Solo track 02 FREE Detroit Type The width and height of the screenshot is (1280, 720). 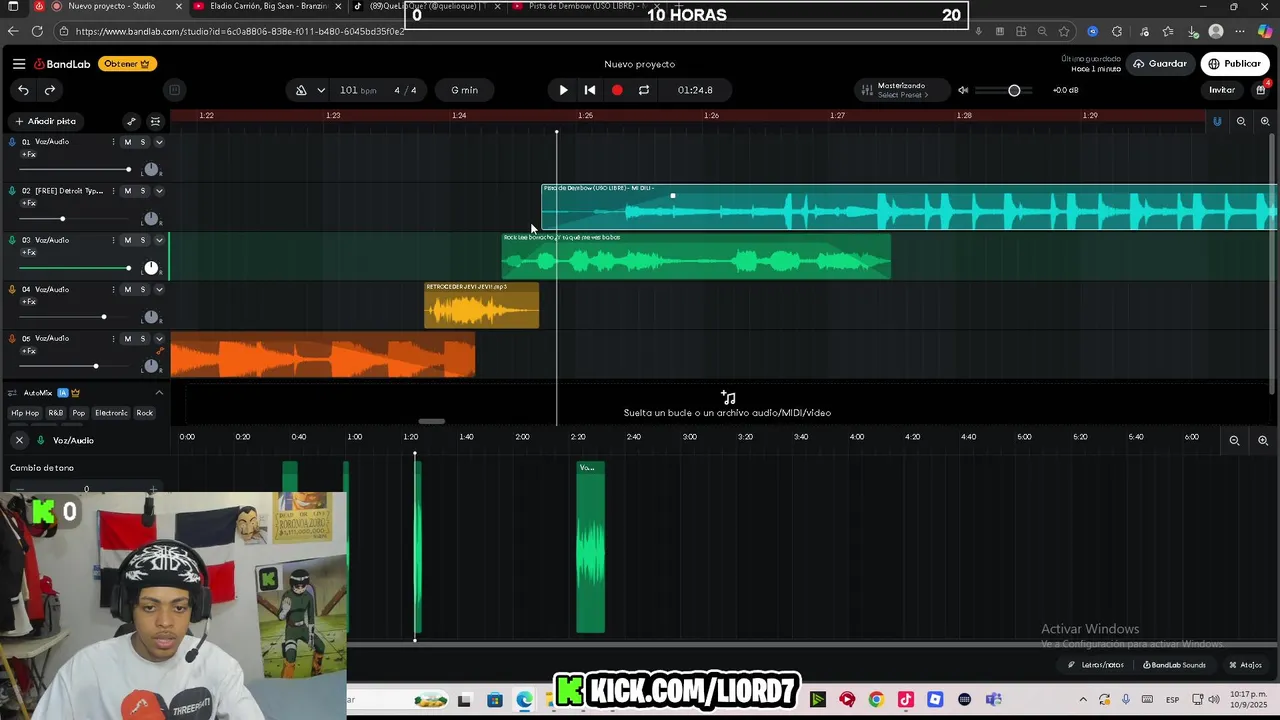(142, 191)
